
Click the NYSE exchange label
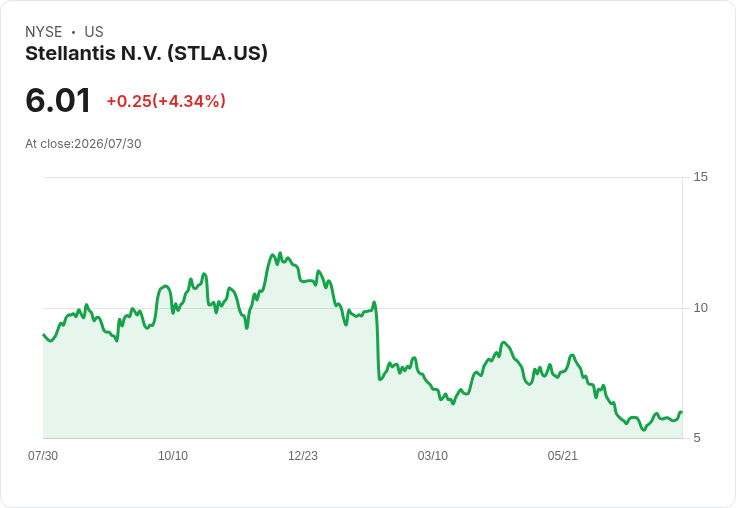click(44, 32)
